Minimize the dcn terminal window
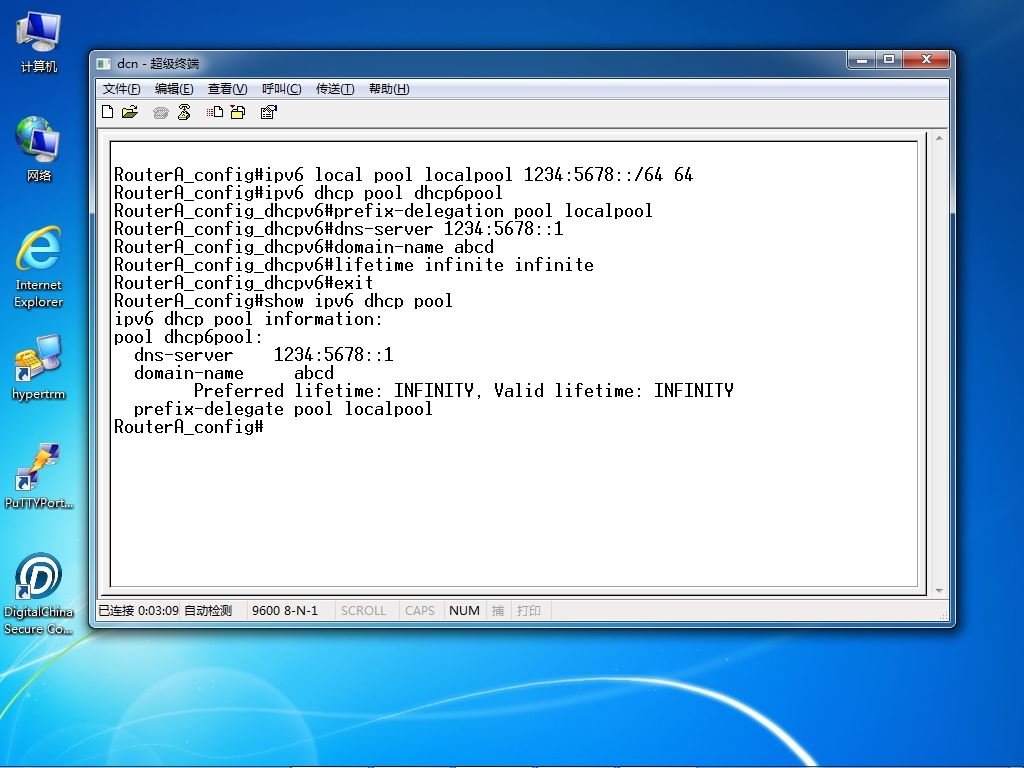 tap(862, 60)
